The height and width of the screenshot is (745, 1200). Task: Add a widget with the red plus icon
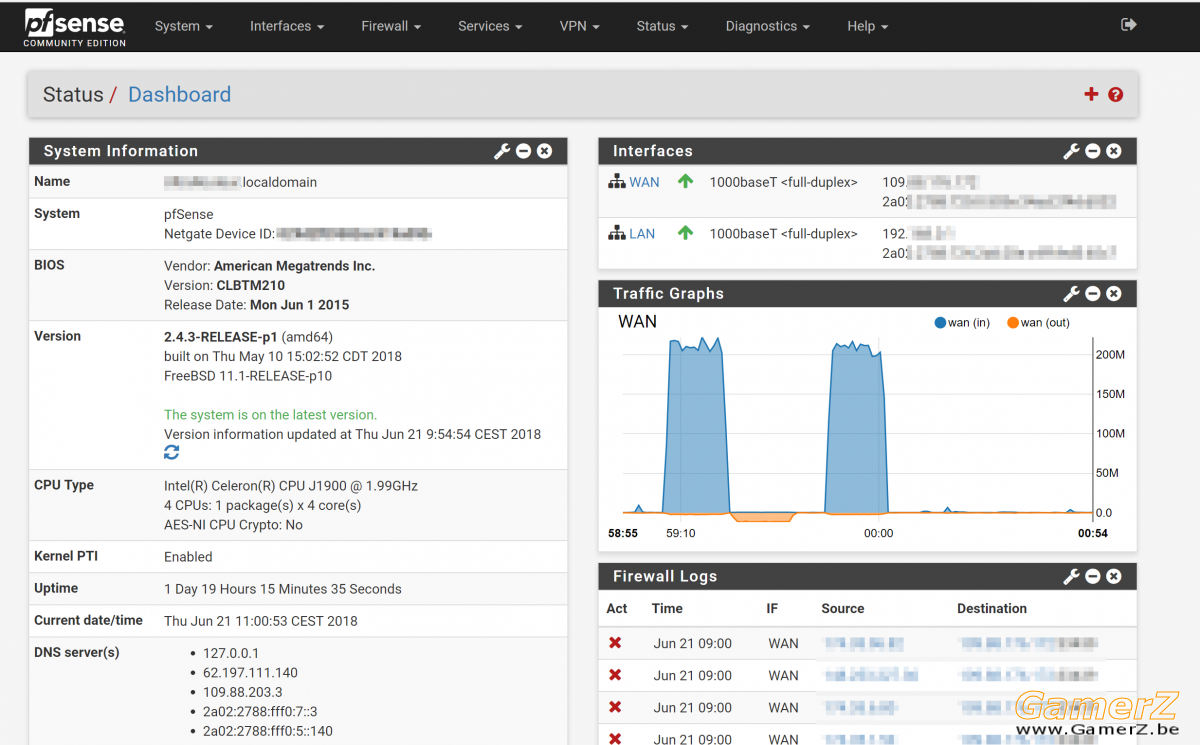1091,95
